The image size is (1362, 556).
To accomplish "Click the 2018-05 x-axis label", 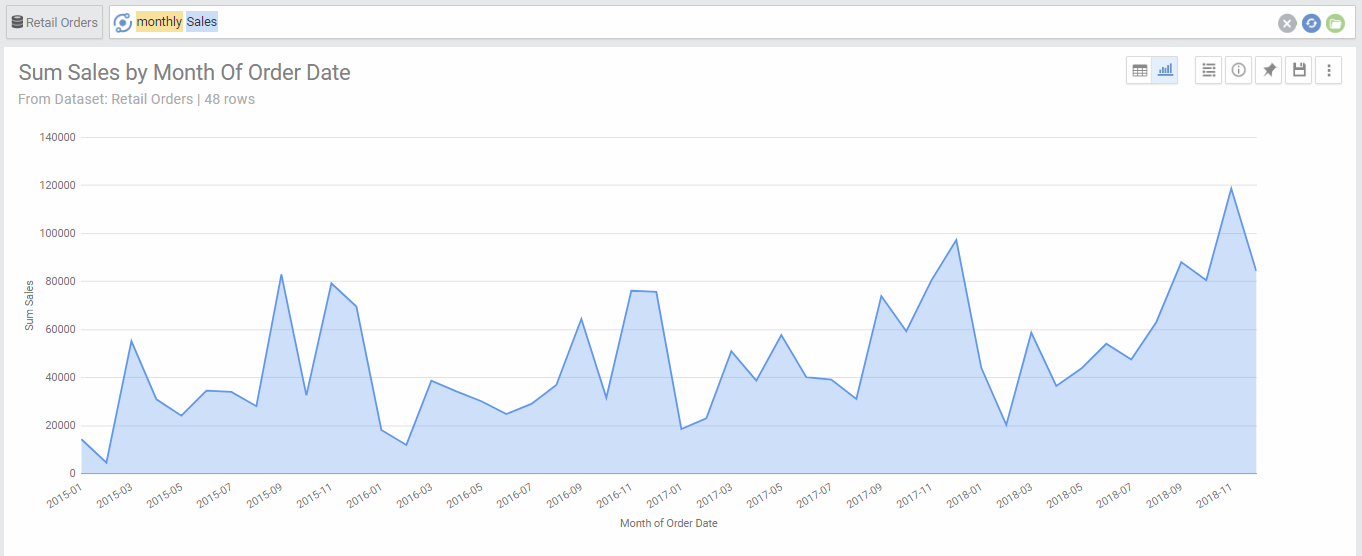I will pyautogui.click(x=1064, y=495).
